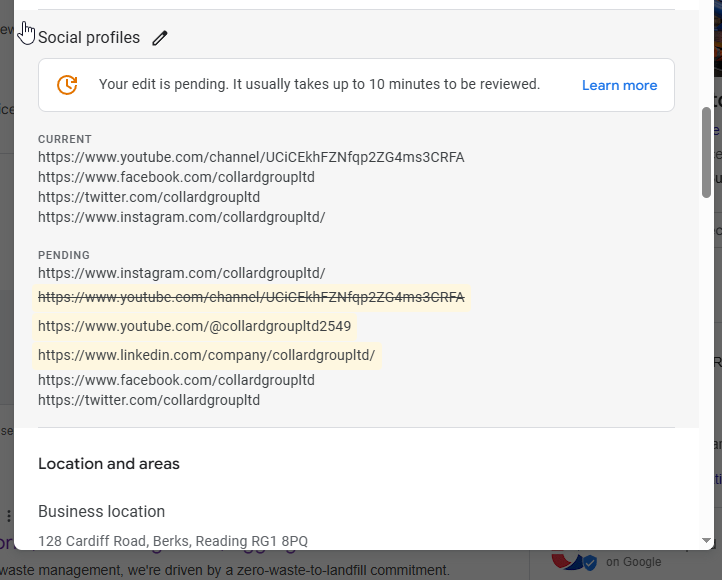Click the three-dot menu behind the dialog
722x580 pixels.
(8, 516)
